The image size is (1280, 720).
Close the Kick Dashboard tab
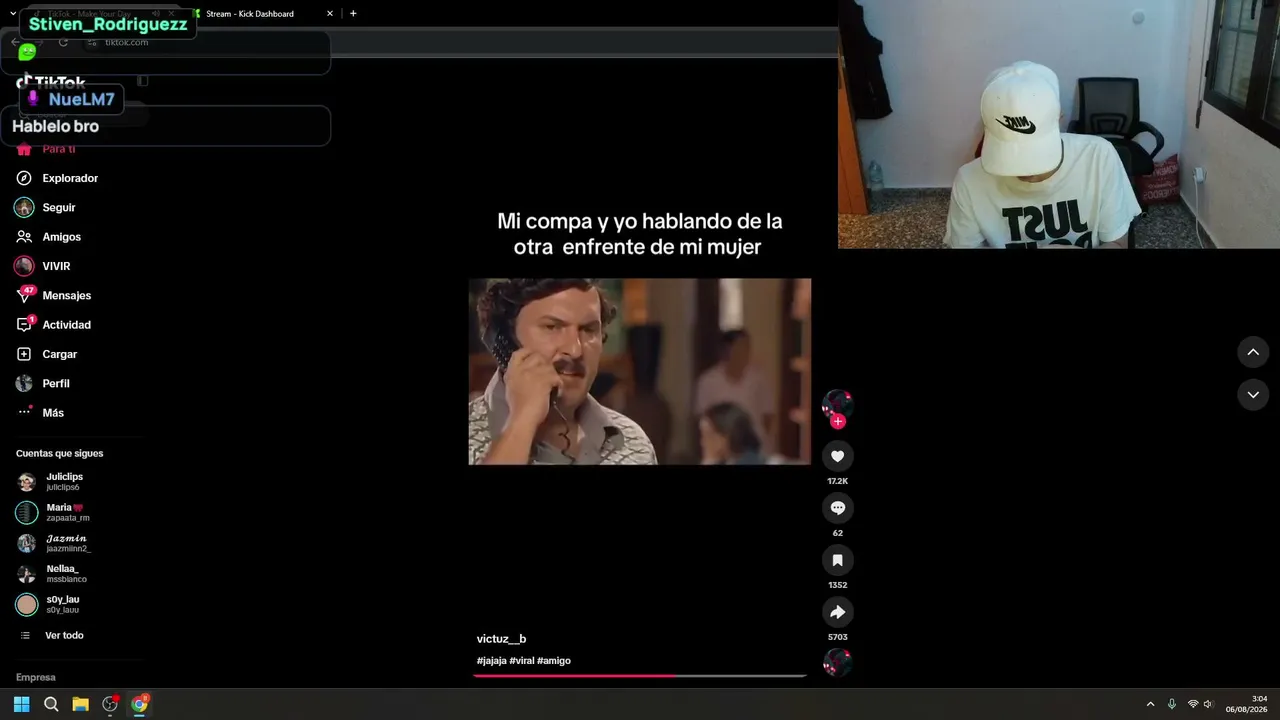330,14
